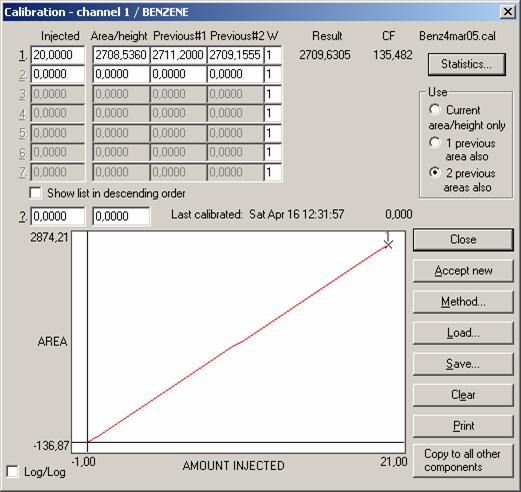Clear the calibration data
Image resolution: width=521 pixels, height=492 pixels.
coord(463,395)
